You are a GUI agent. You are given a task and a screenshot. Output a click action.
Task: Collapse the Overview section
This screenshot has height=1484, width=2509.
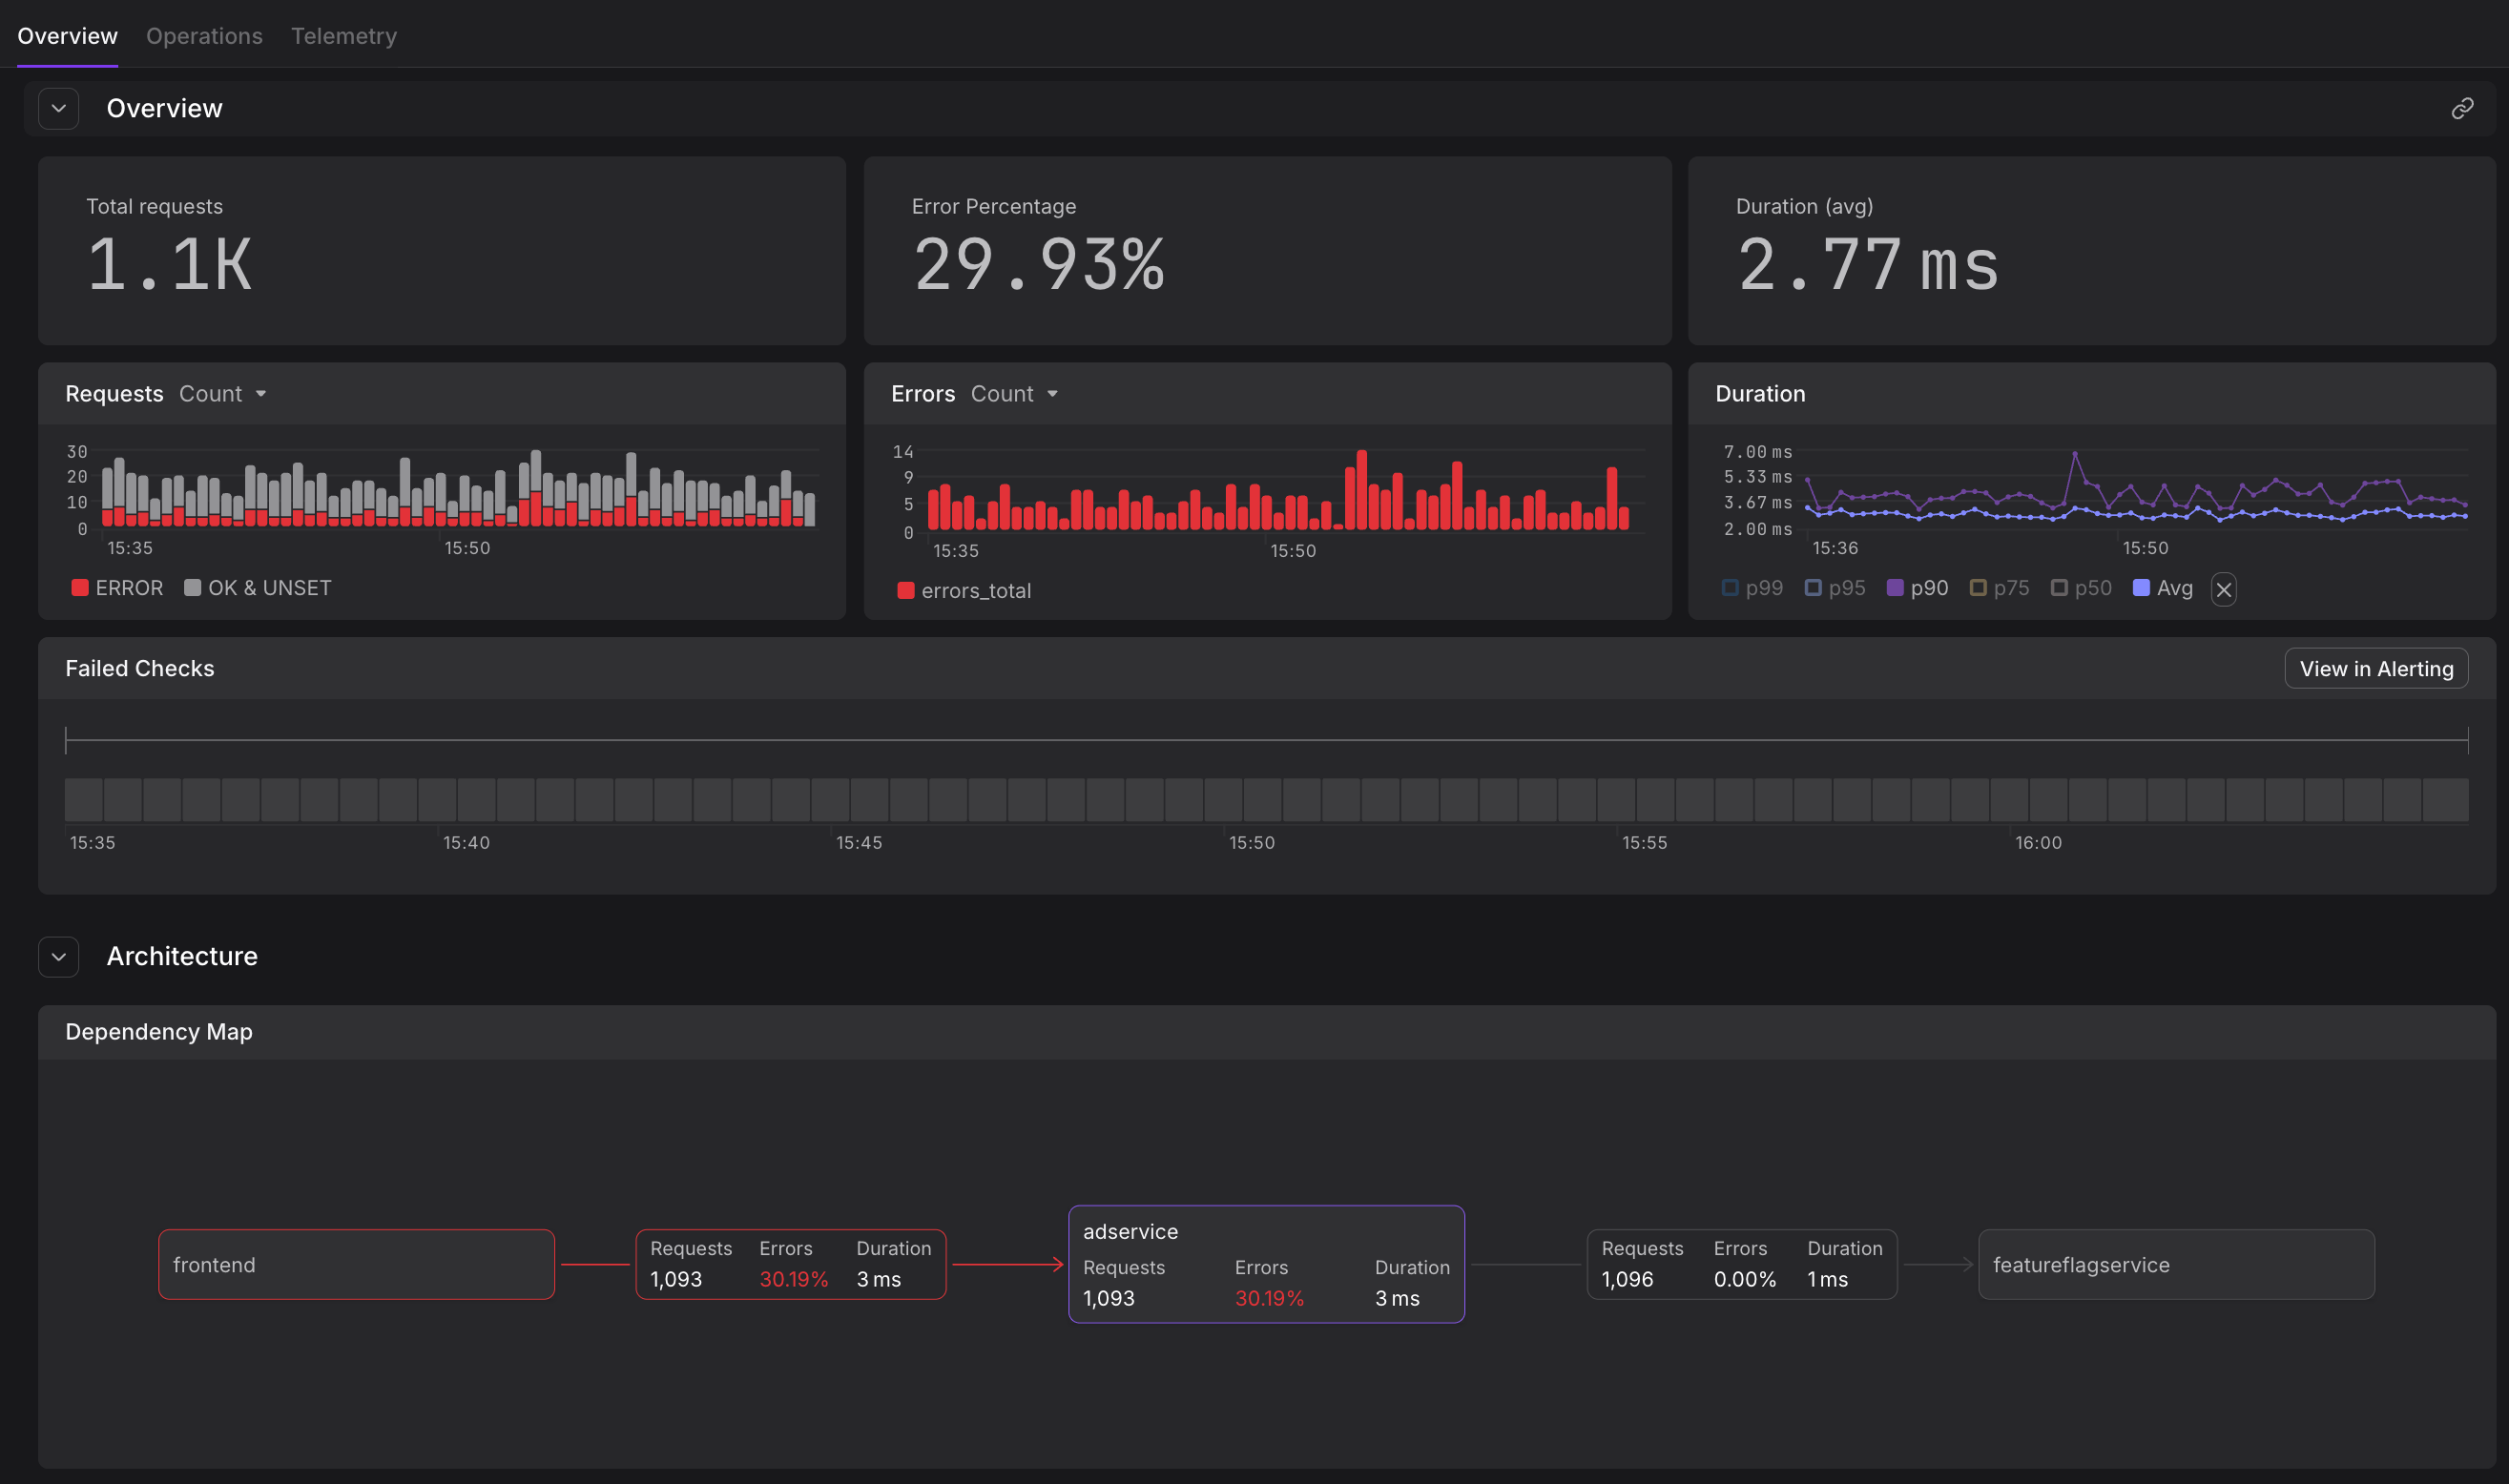pyautogui.click(x=58, y=108)
